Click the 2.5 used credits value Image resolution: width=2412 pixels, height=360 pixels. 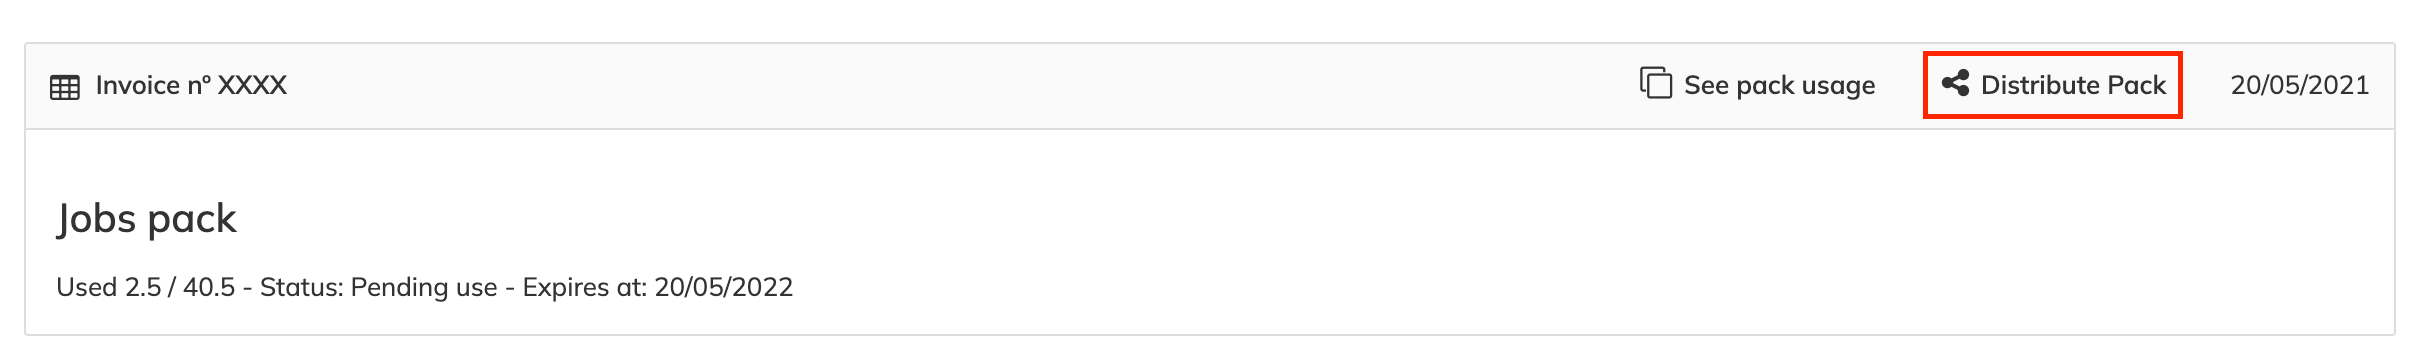(143, 287)
